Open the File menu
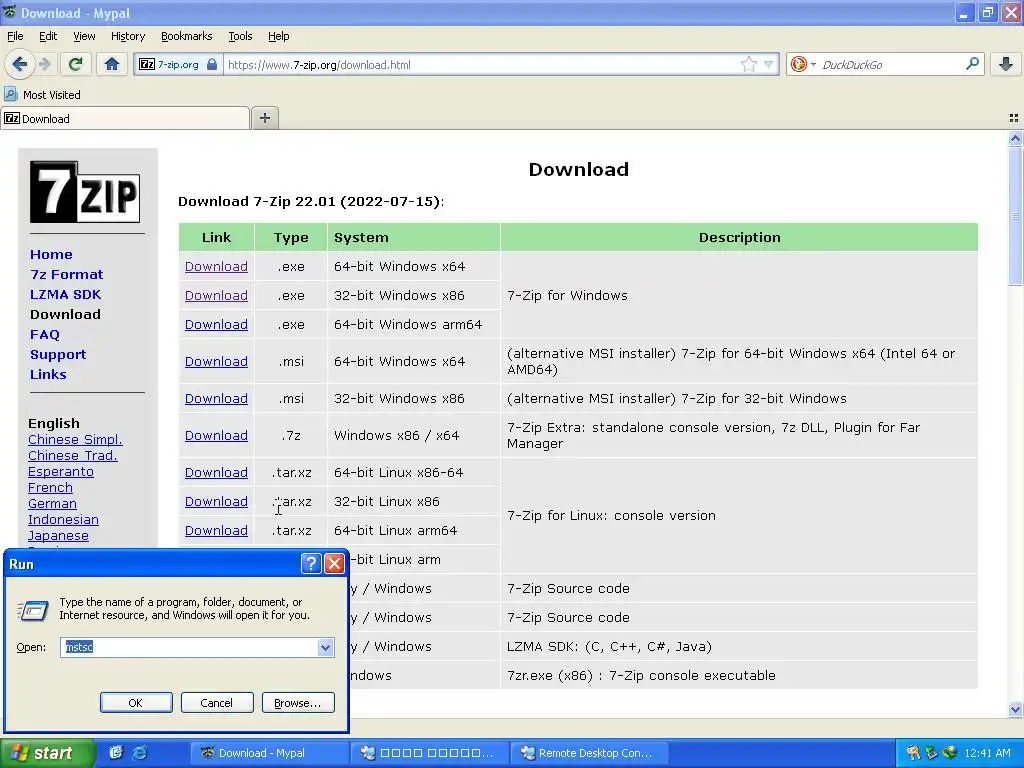Viewport: 1024px width, 768px height. pos(15,36)
